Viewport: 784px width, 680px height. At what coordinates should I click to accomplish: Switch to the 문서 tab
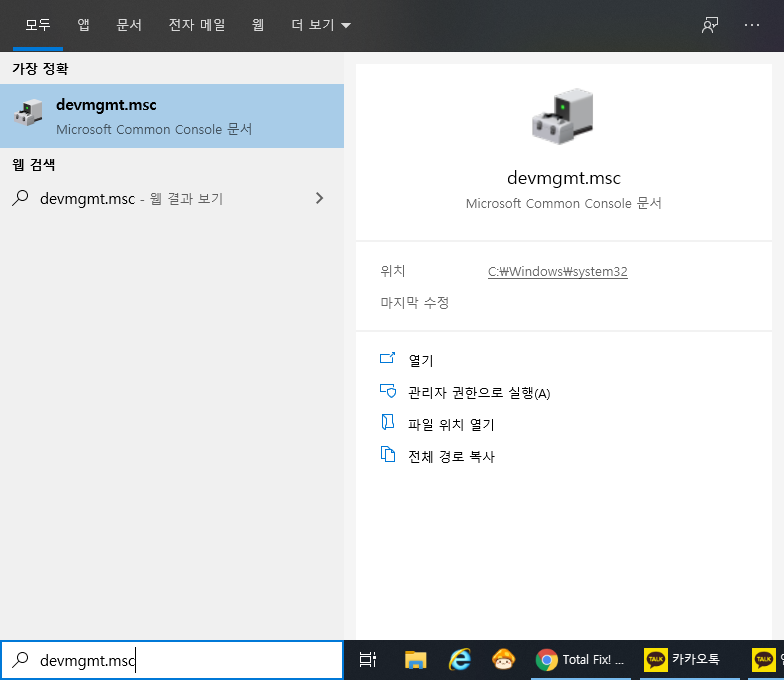129,24
